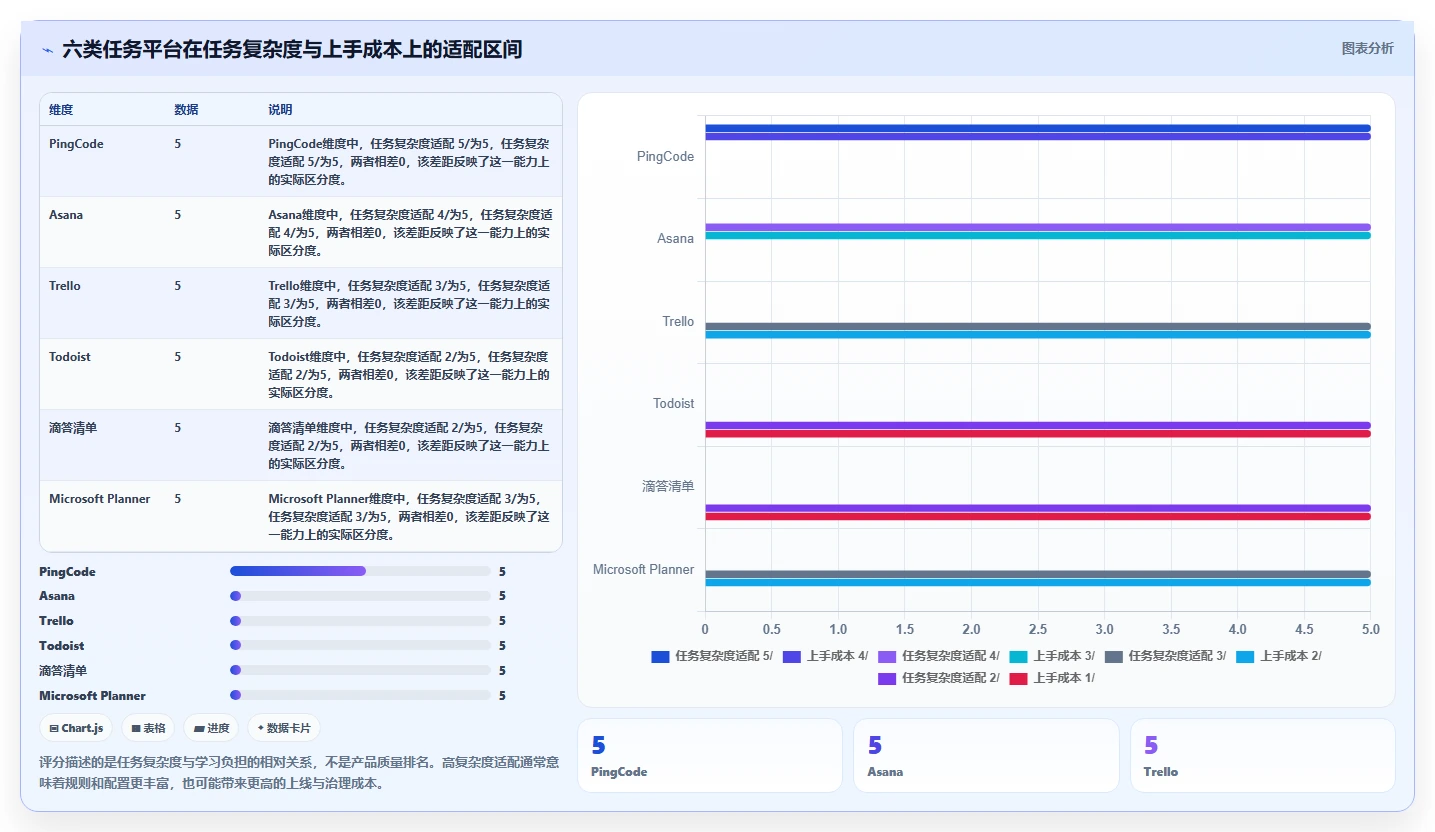The image size is (1435, 832).
Task: Open the Asana data card
Action: [986, 756]
